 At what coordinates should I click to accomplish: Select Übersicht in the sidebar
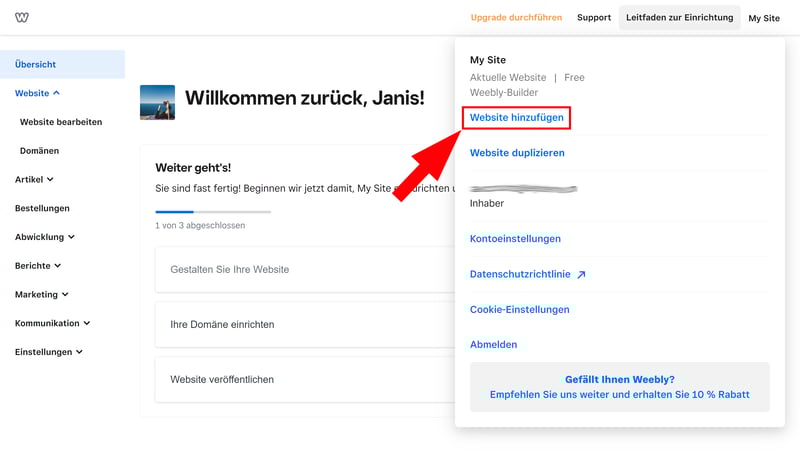pyautogui.click(x=35, y=64)
